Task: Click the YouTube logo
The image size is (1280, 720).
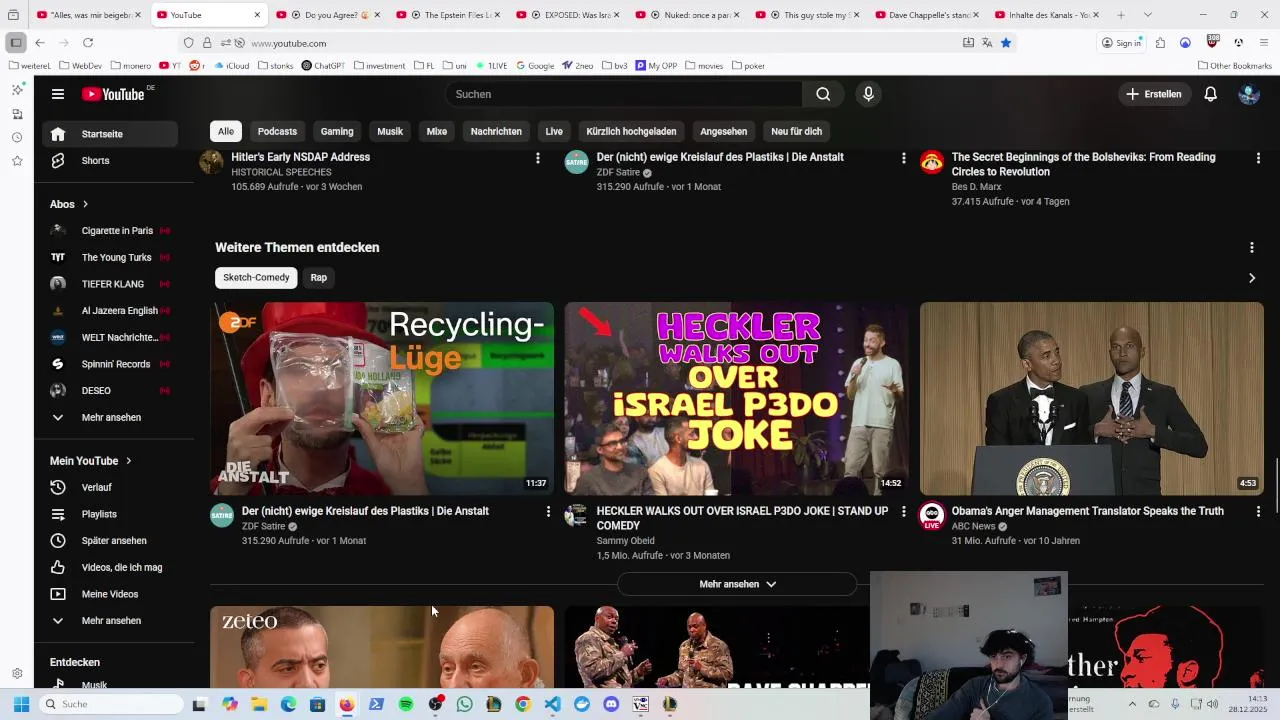Action: point(113,94)
